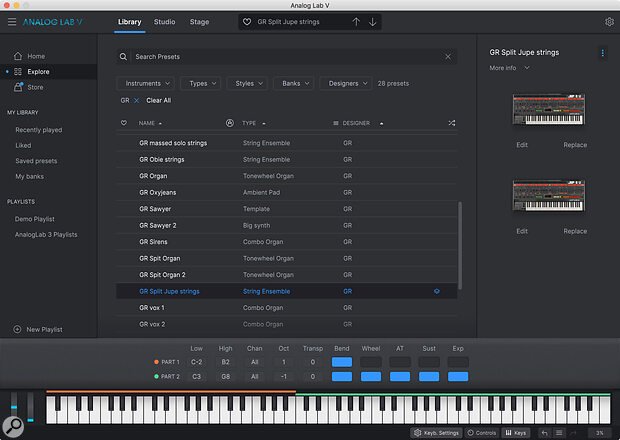Sort presets by TYPE column

[253, 123]
